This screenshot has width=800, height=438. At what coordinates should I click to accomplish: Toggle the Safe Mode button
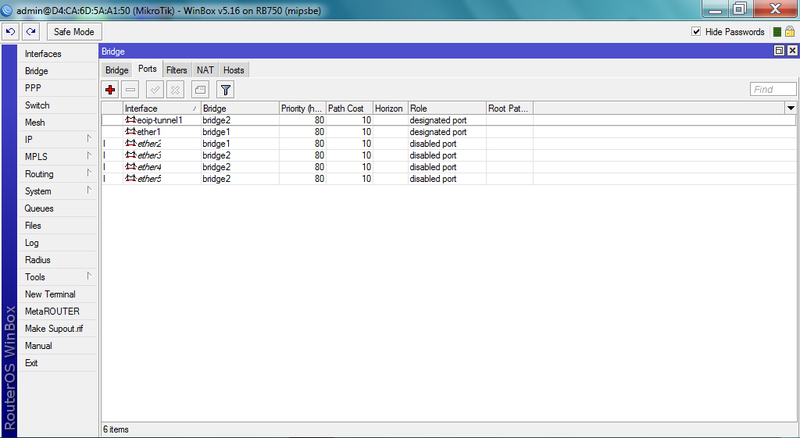pyautogui.click(x=74, y=32)
